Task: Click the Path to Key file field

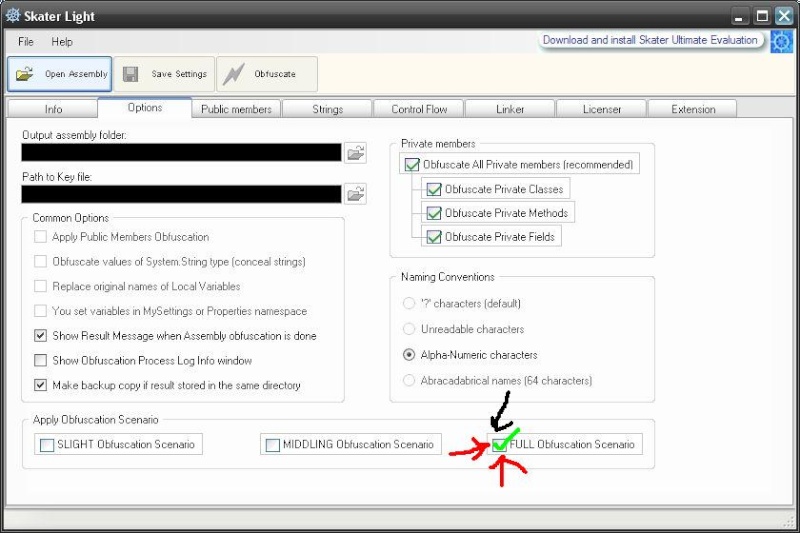Action: pyautogui.click(x=181, y=194)
